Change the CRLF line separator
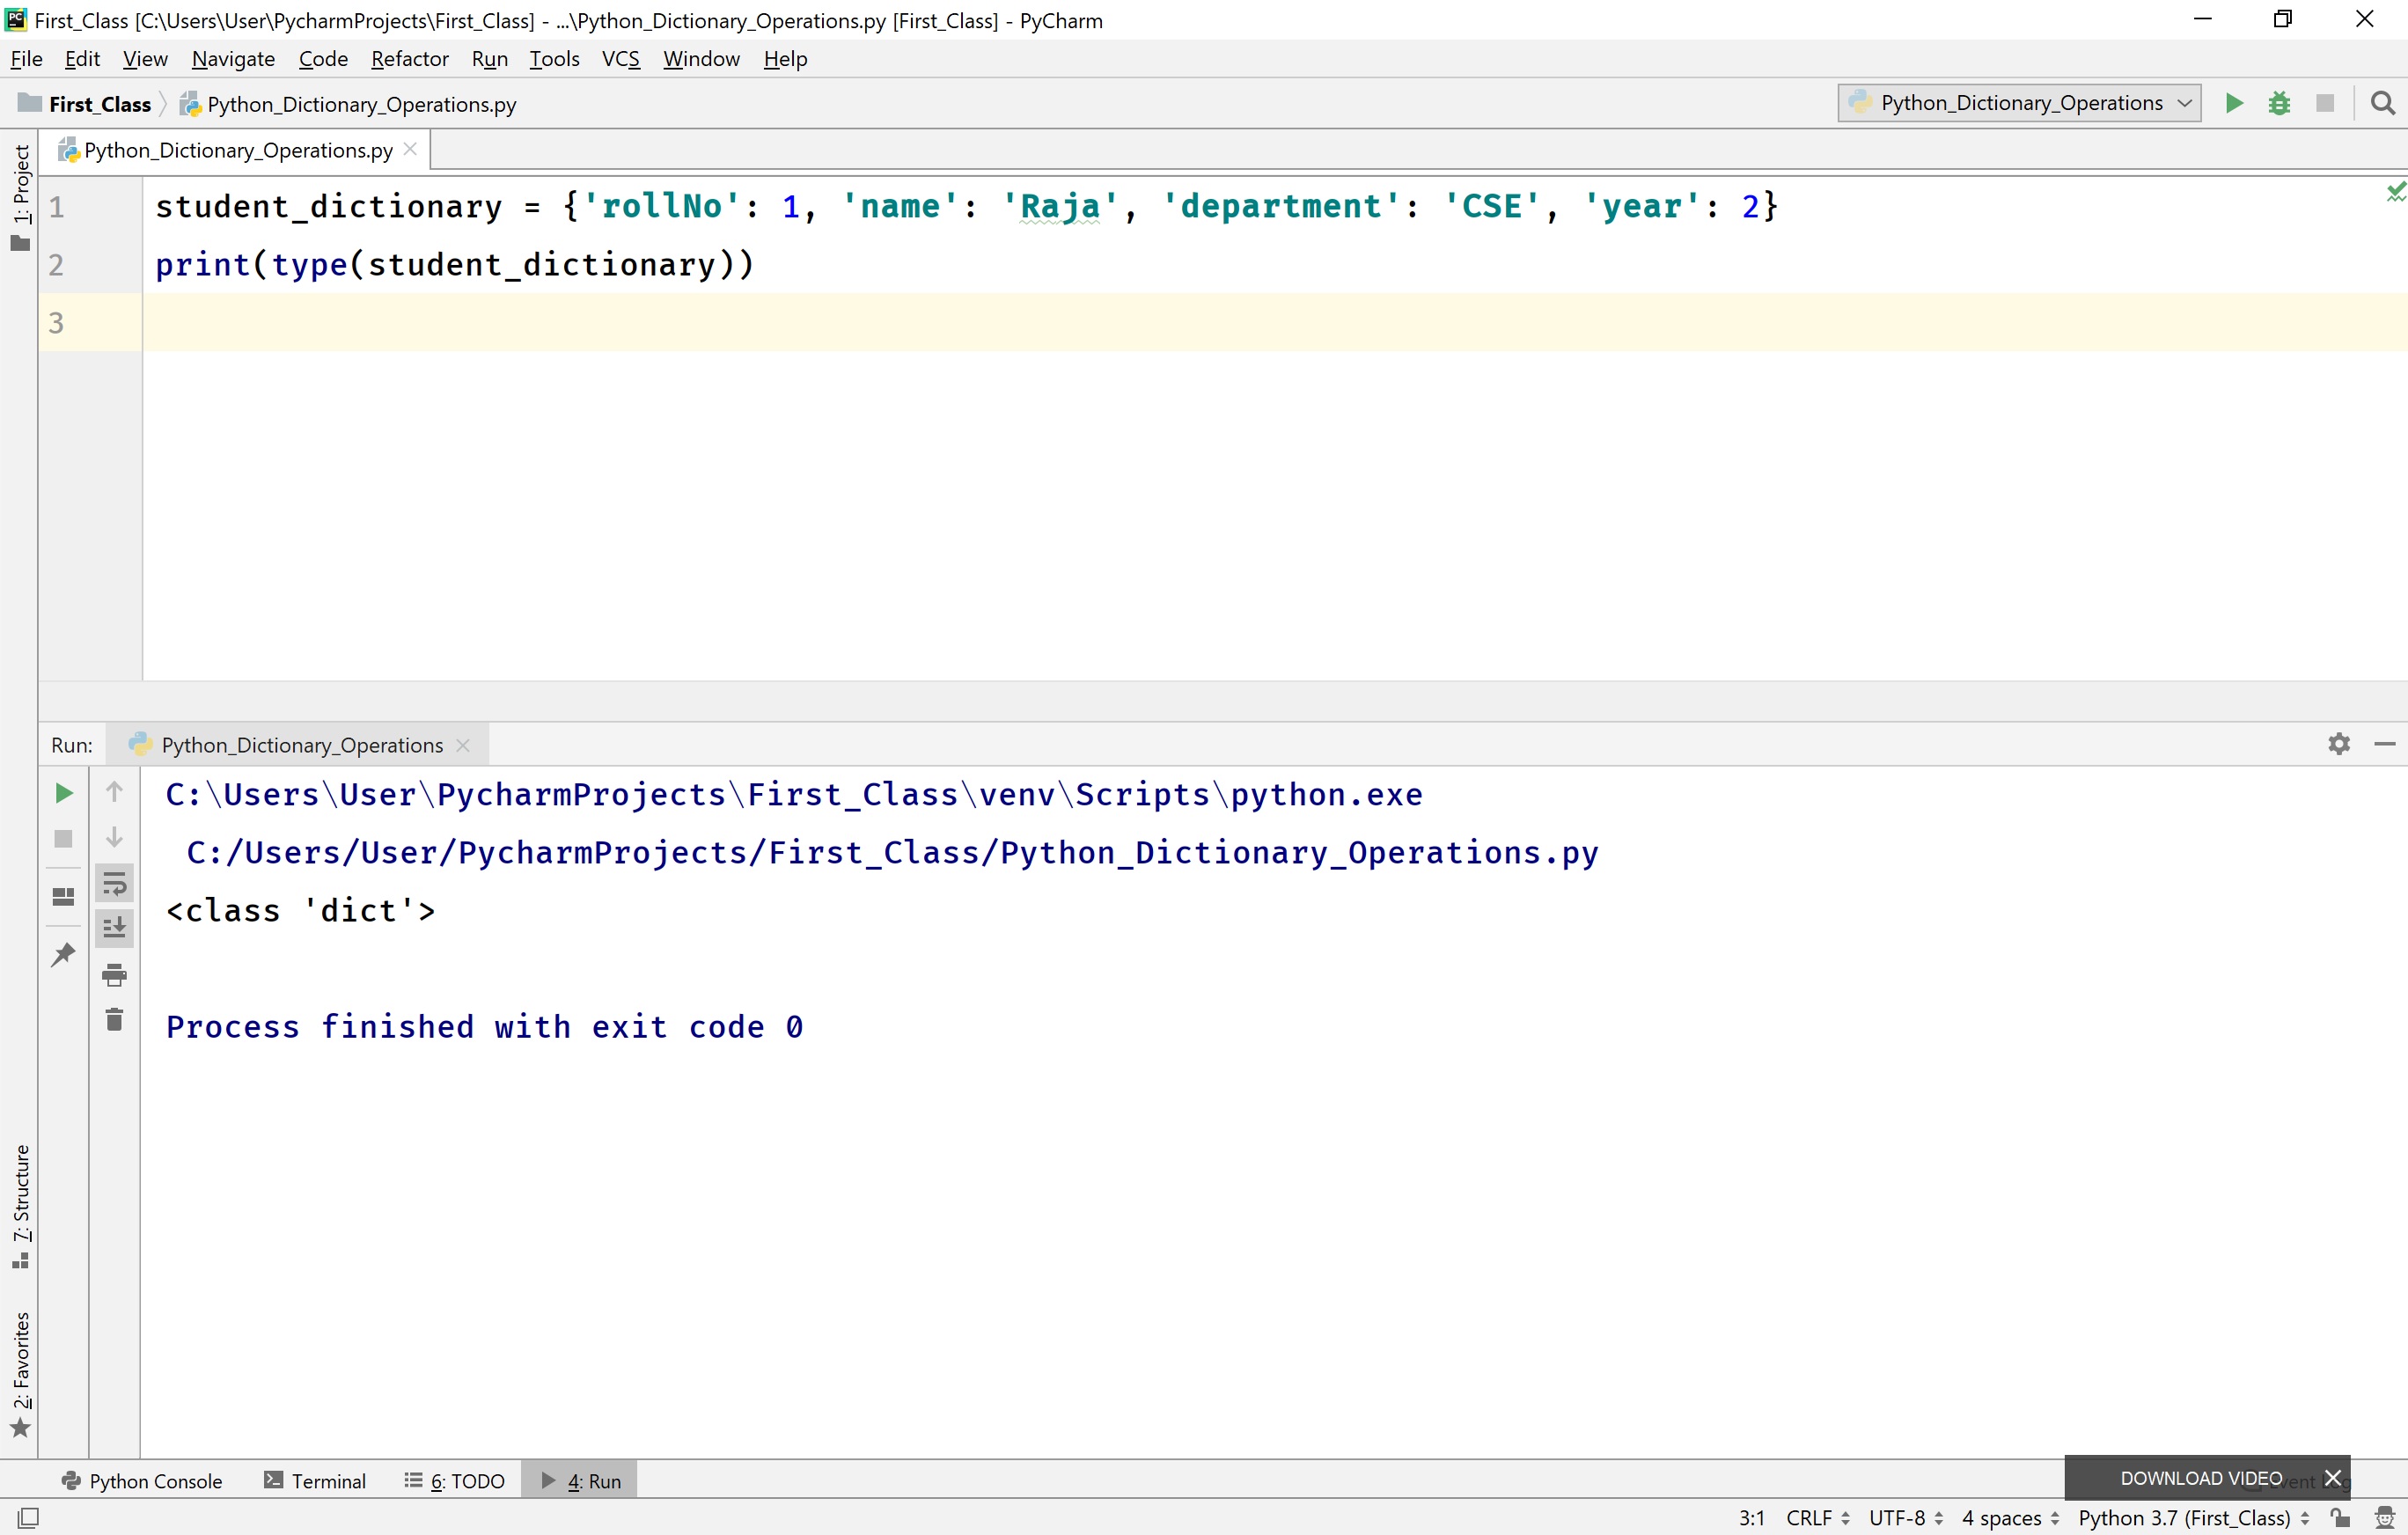This screenshot has height=1535, width=2408. pos(1818,1518)
